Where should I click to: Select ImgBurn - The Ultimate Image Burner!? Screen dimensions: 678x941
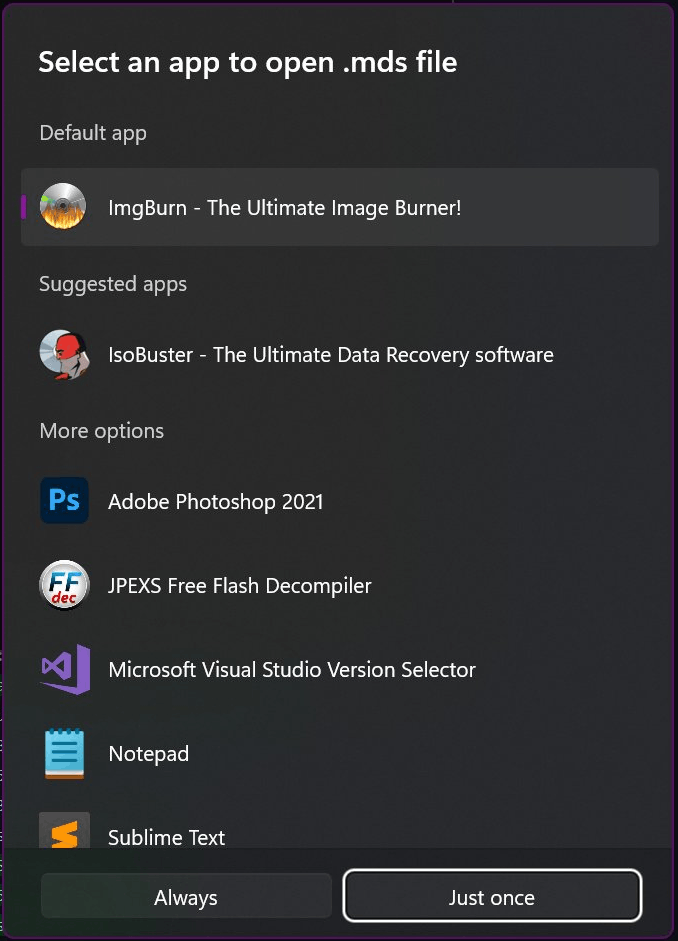(x=340, y=207)
